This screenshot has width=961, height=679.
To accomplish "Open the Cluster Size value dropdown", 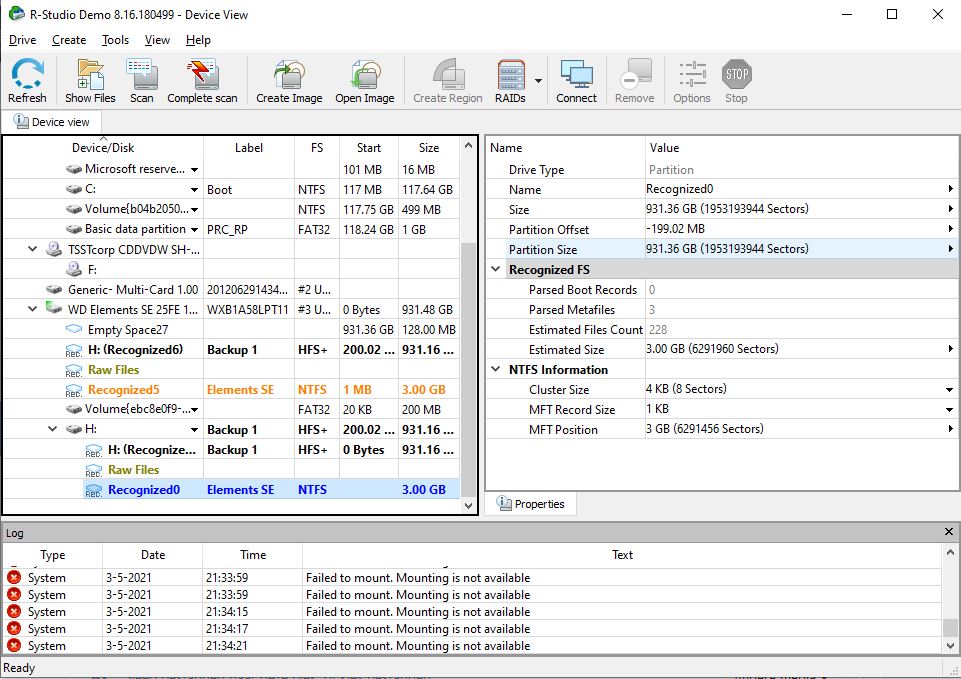I will (x=950, y=390).
